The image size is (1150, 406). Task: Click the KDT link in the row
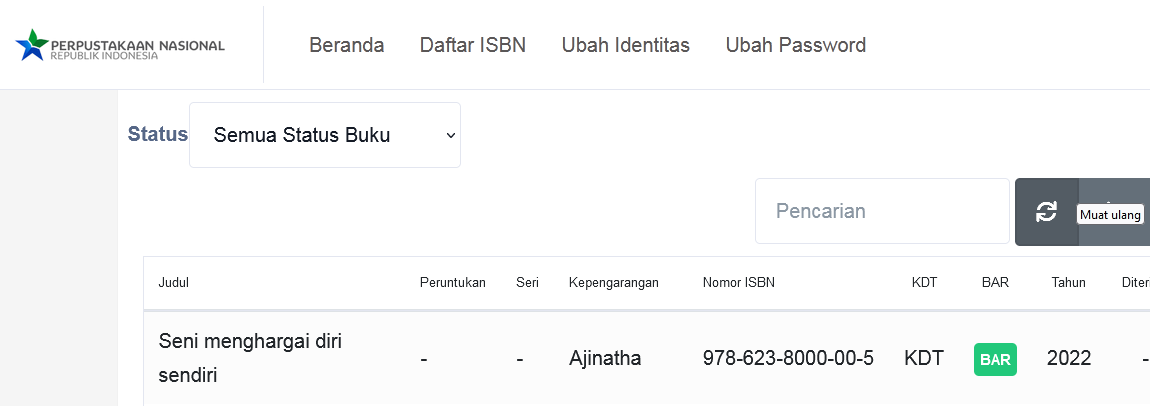point(924,358)
